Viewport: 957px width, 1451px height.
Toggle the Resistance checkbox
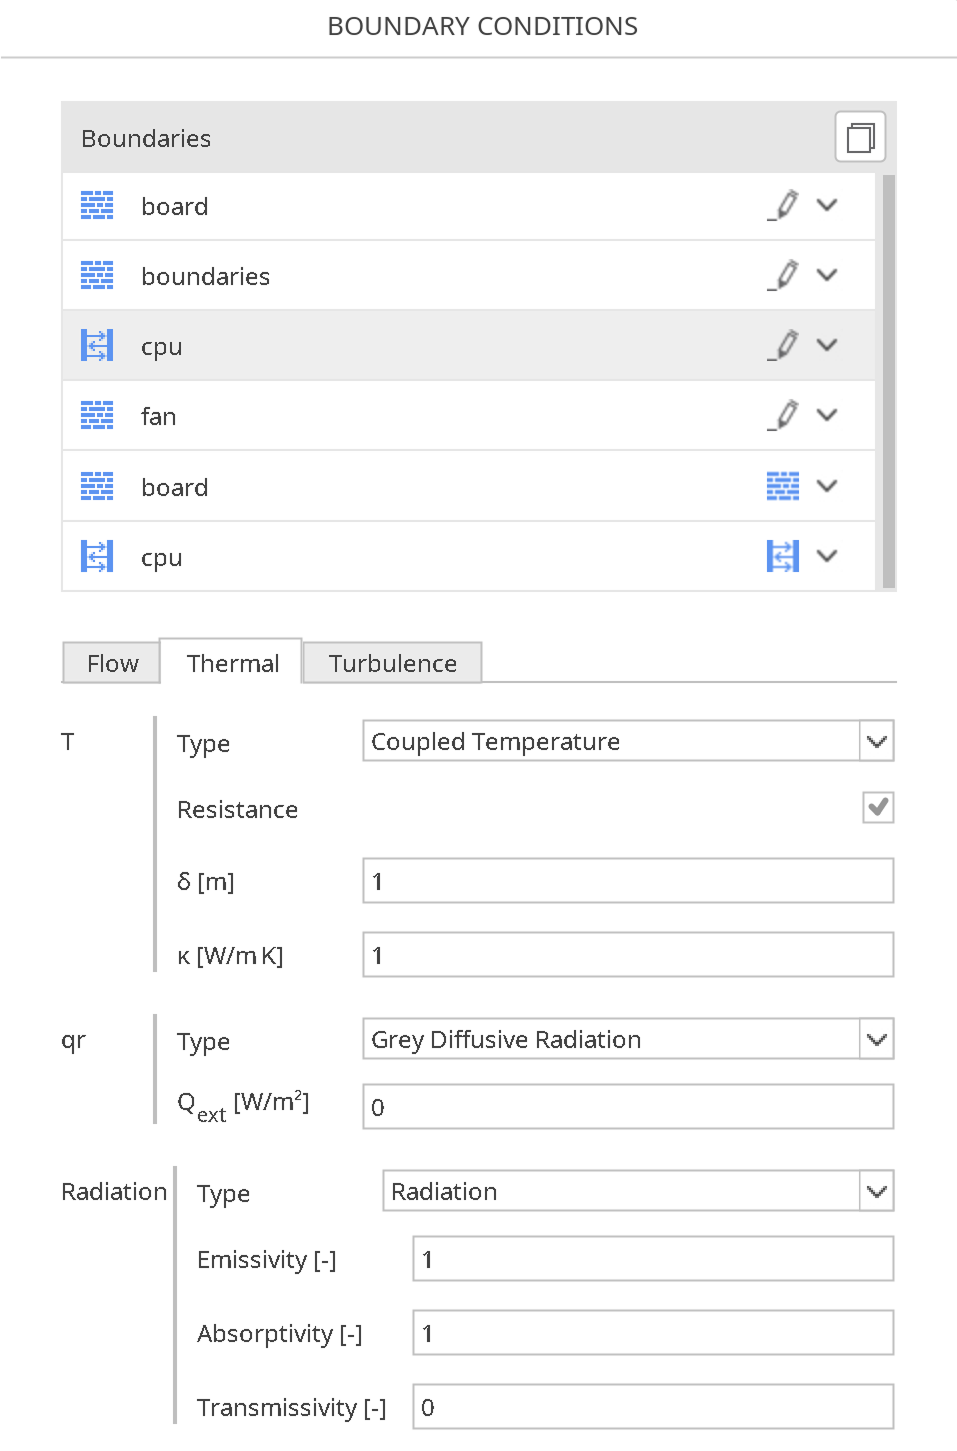[x=877, y=807]
